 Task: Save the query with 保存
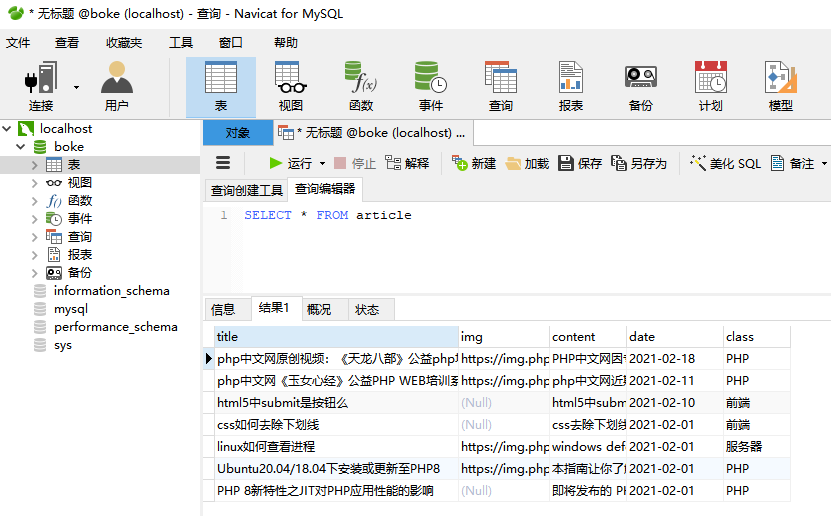coord(580,163)
